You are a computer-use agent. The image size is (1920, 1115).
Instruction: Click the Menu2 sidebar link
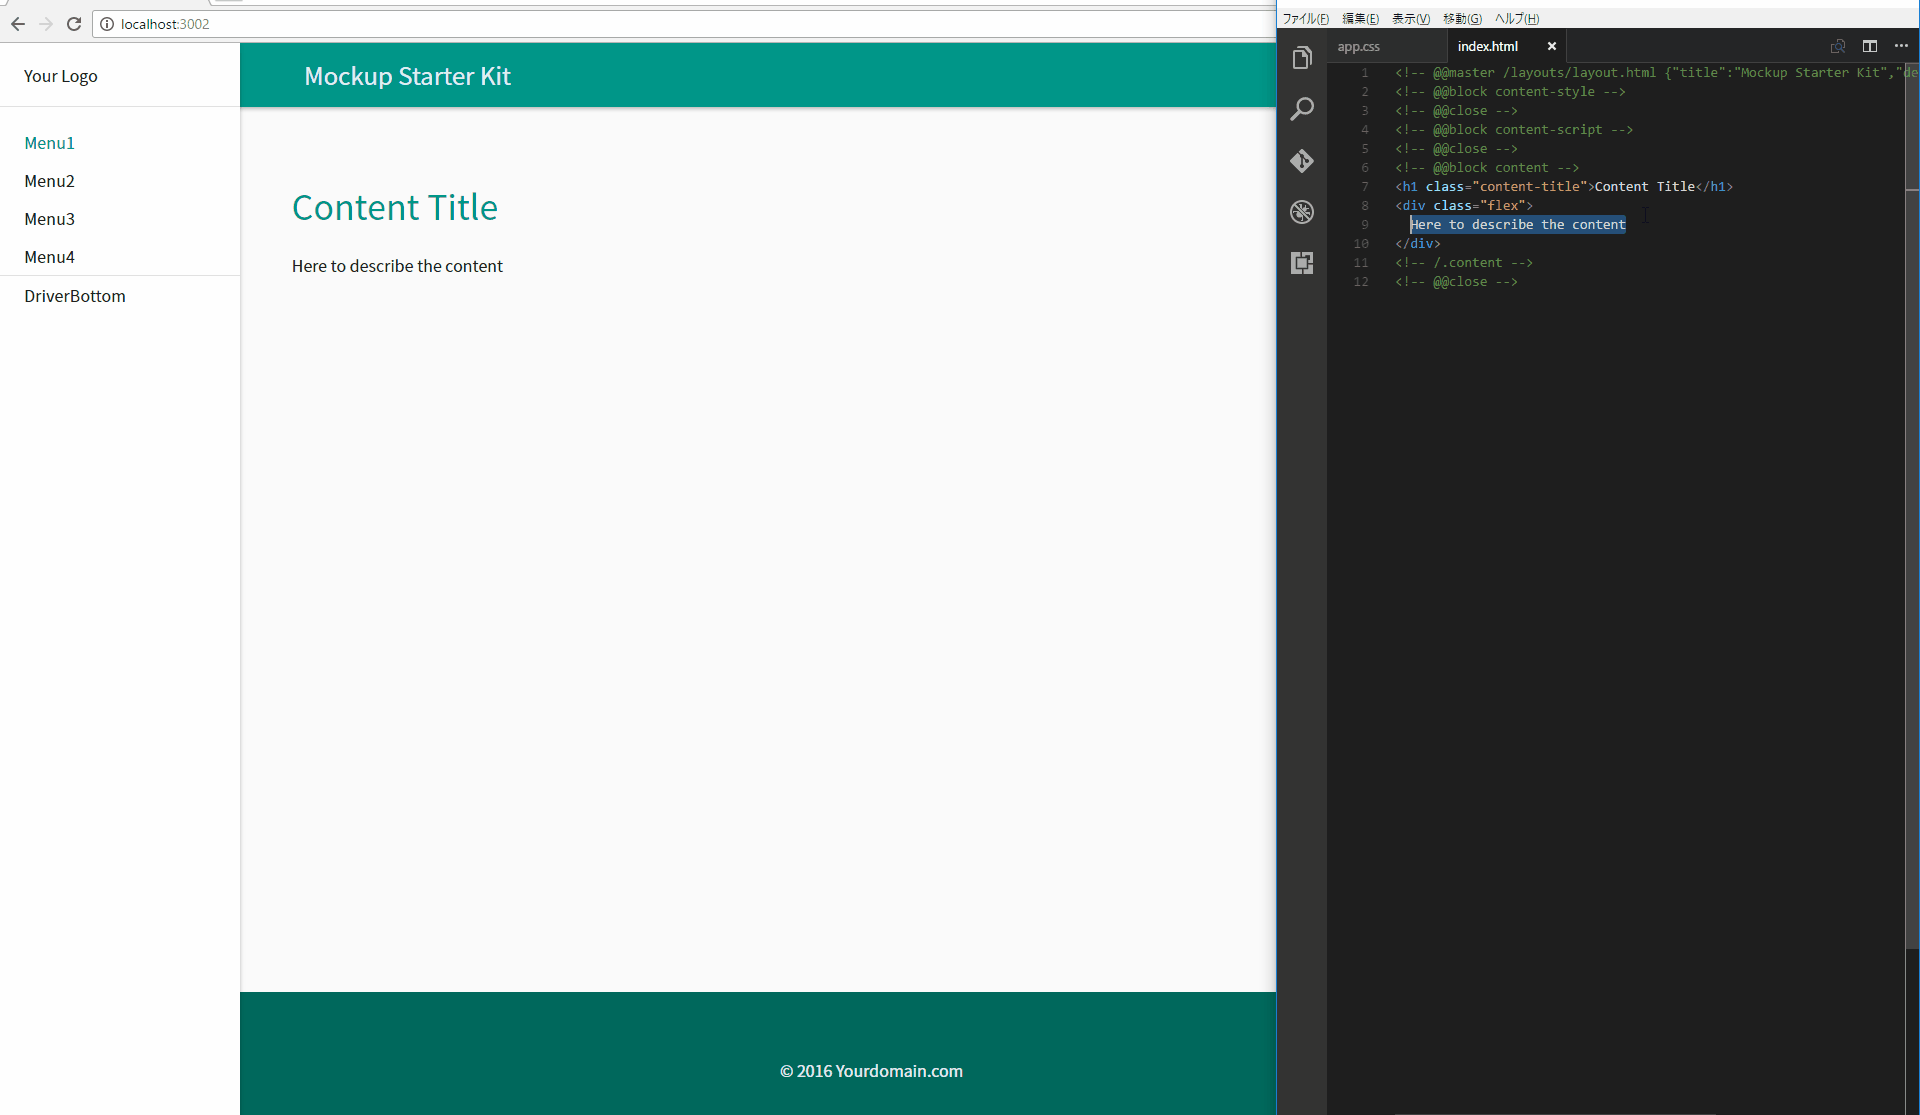point(50,181)
